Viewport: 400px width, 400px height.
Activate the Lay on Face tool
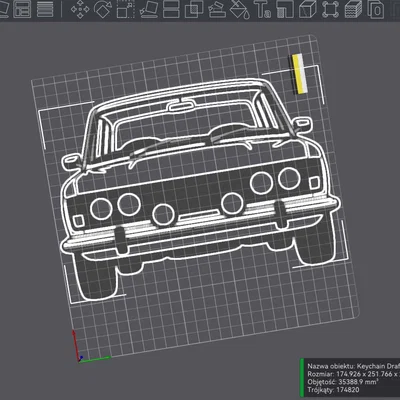148,9
